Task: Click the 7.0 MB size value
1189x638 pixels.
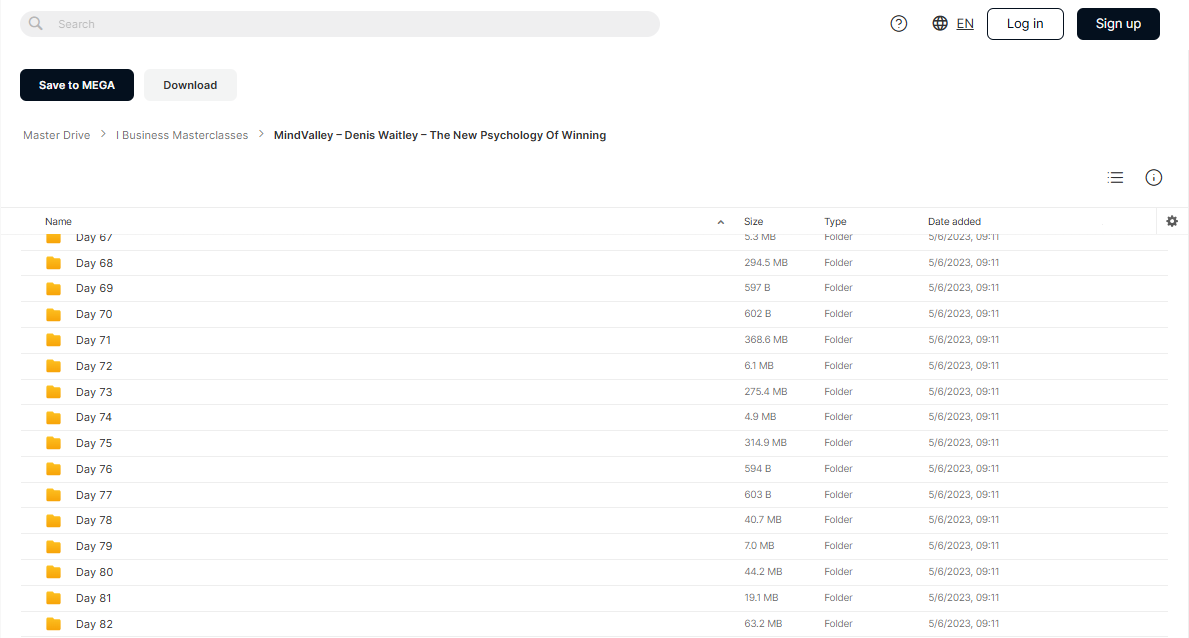Action: coord(759,545)
